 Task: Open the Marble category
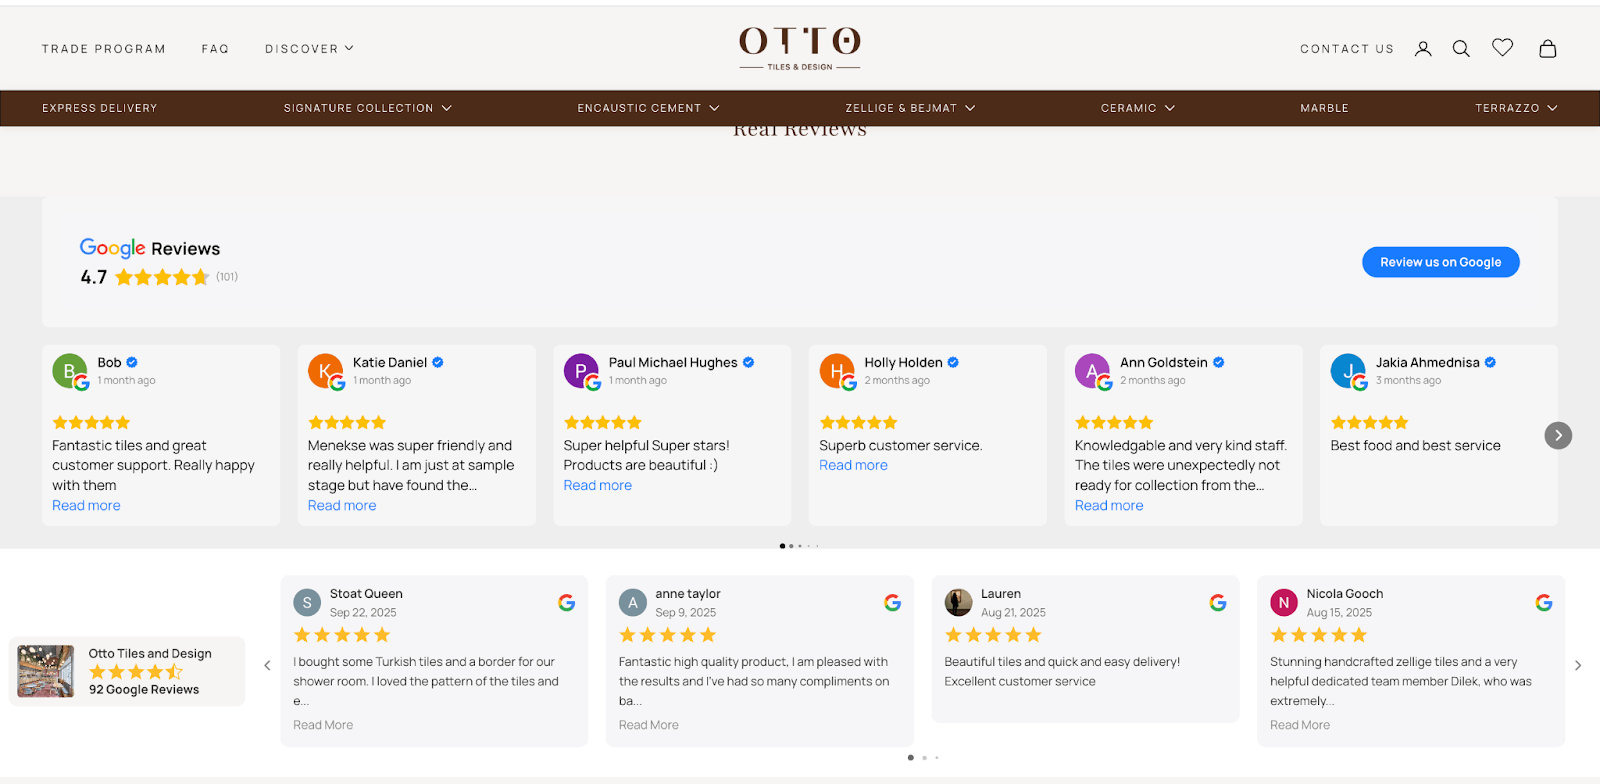click(x=1324, y=108)
